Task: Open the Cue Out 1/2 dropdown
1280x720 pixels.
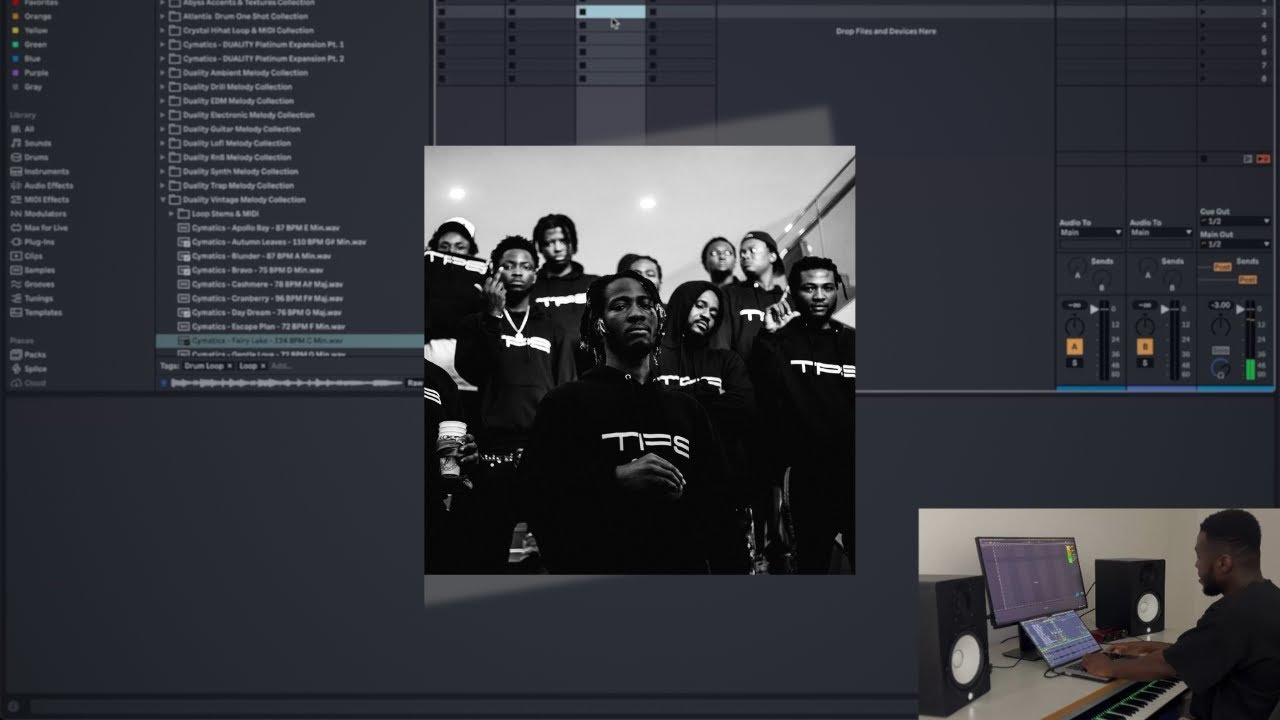Action: click(1235, 221)
